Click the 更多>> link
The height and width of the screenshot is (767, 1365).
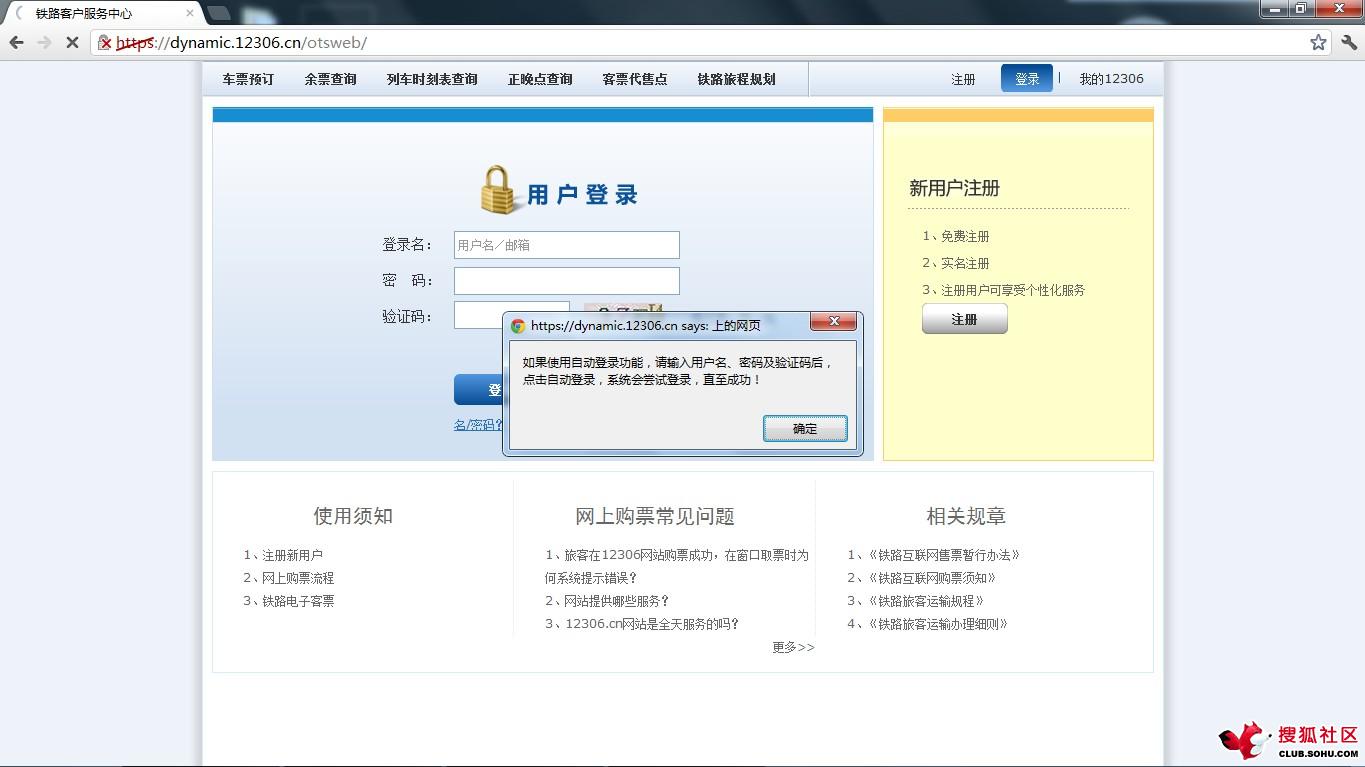793,647
